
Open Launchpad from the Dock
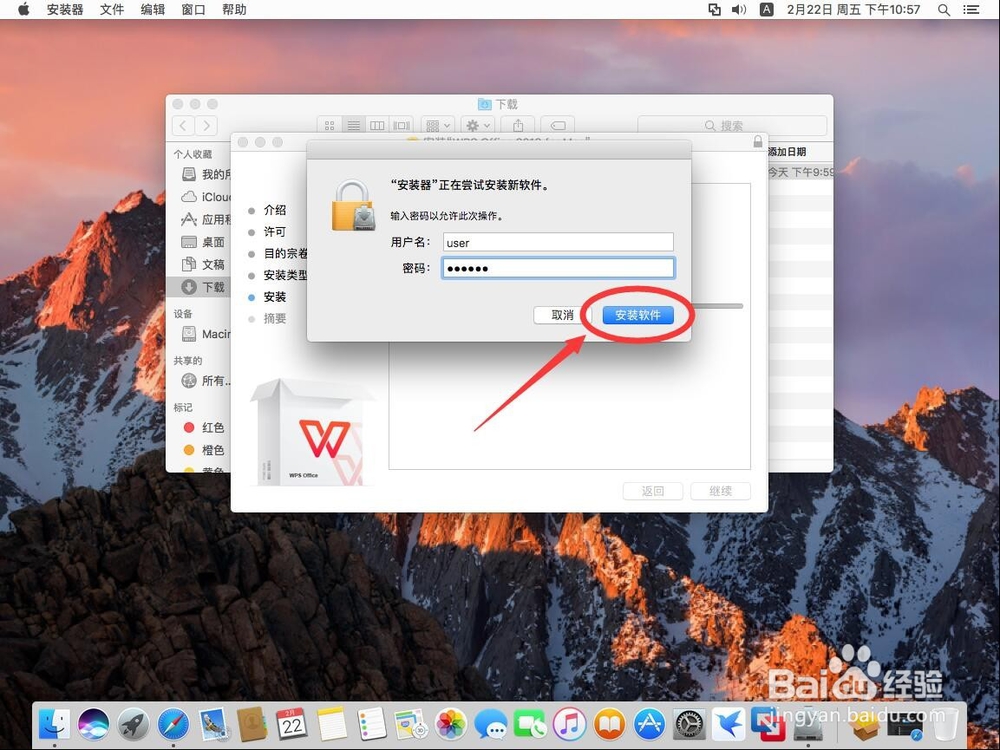tap(133, 724)
